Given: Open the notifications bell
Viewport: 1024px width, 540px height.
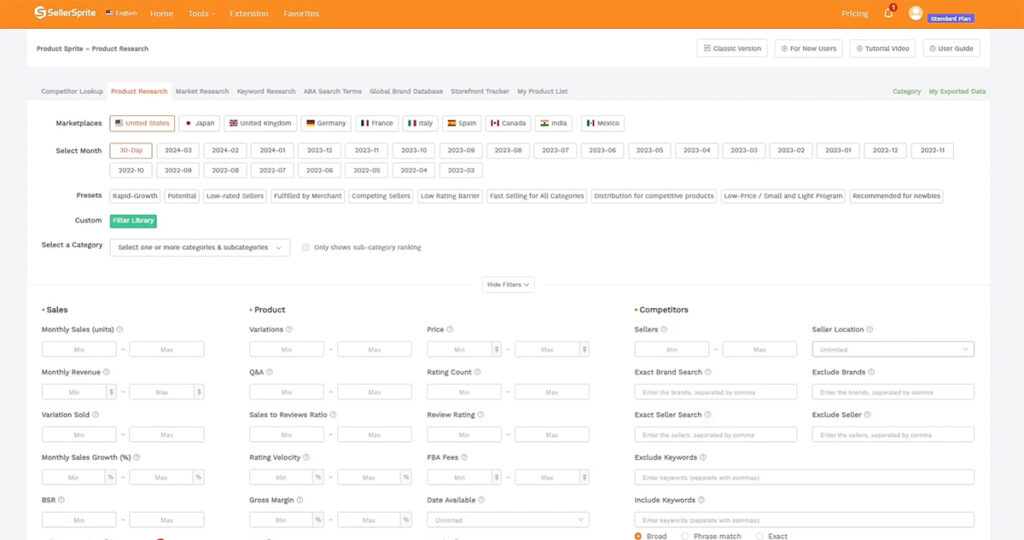Looking at the screenshot, I should click(888, 13).
